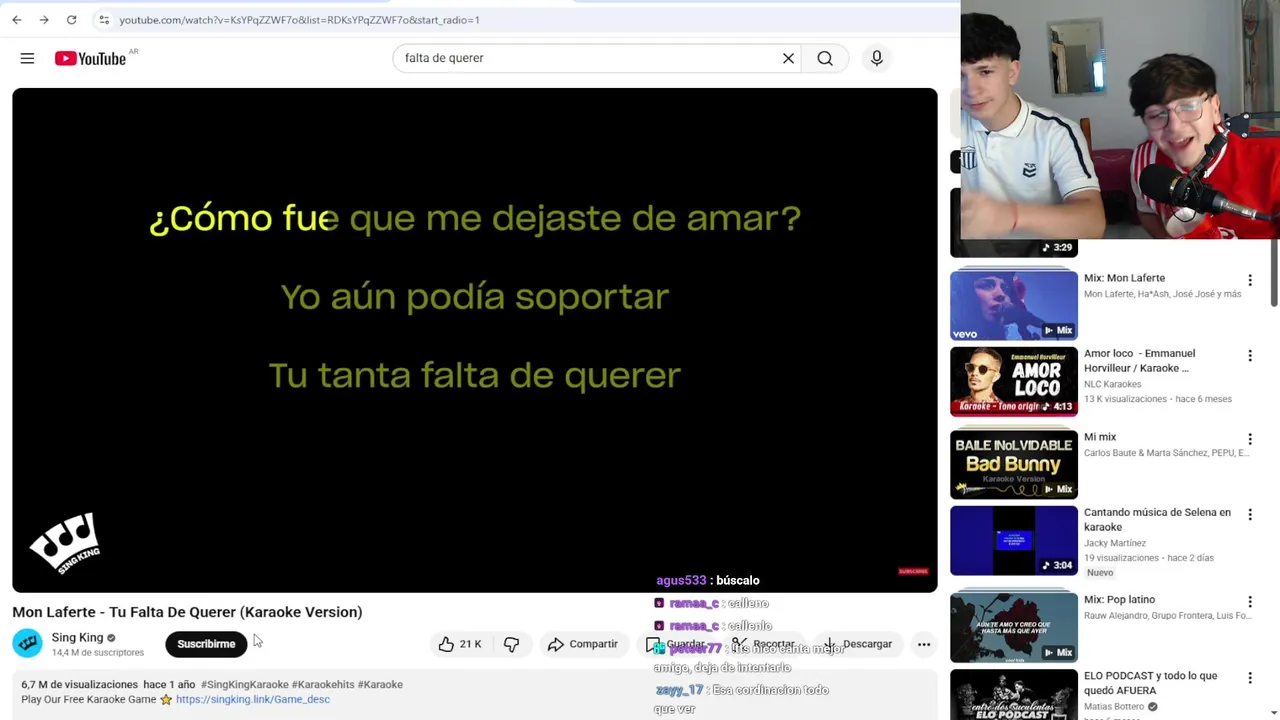
Task: Open the YouTube hamburger guide menu
Action: tap(27, 58)
